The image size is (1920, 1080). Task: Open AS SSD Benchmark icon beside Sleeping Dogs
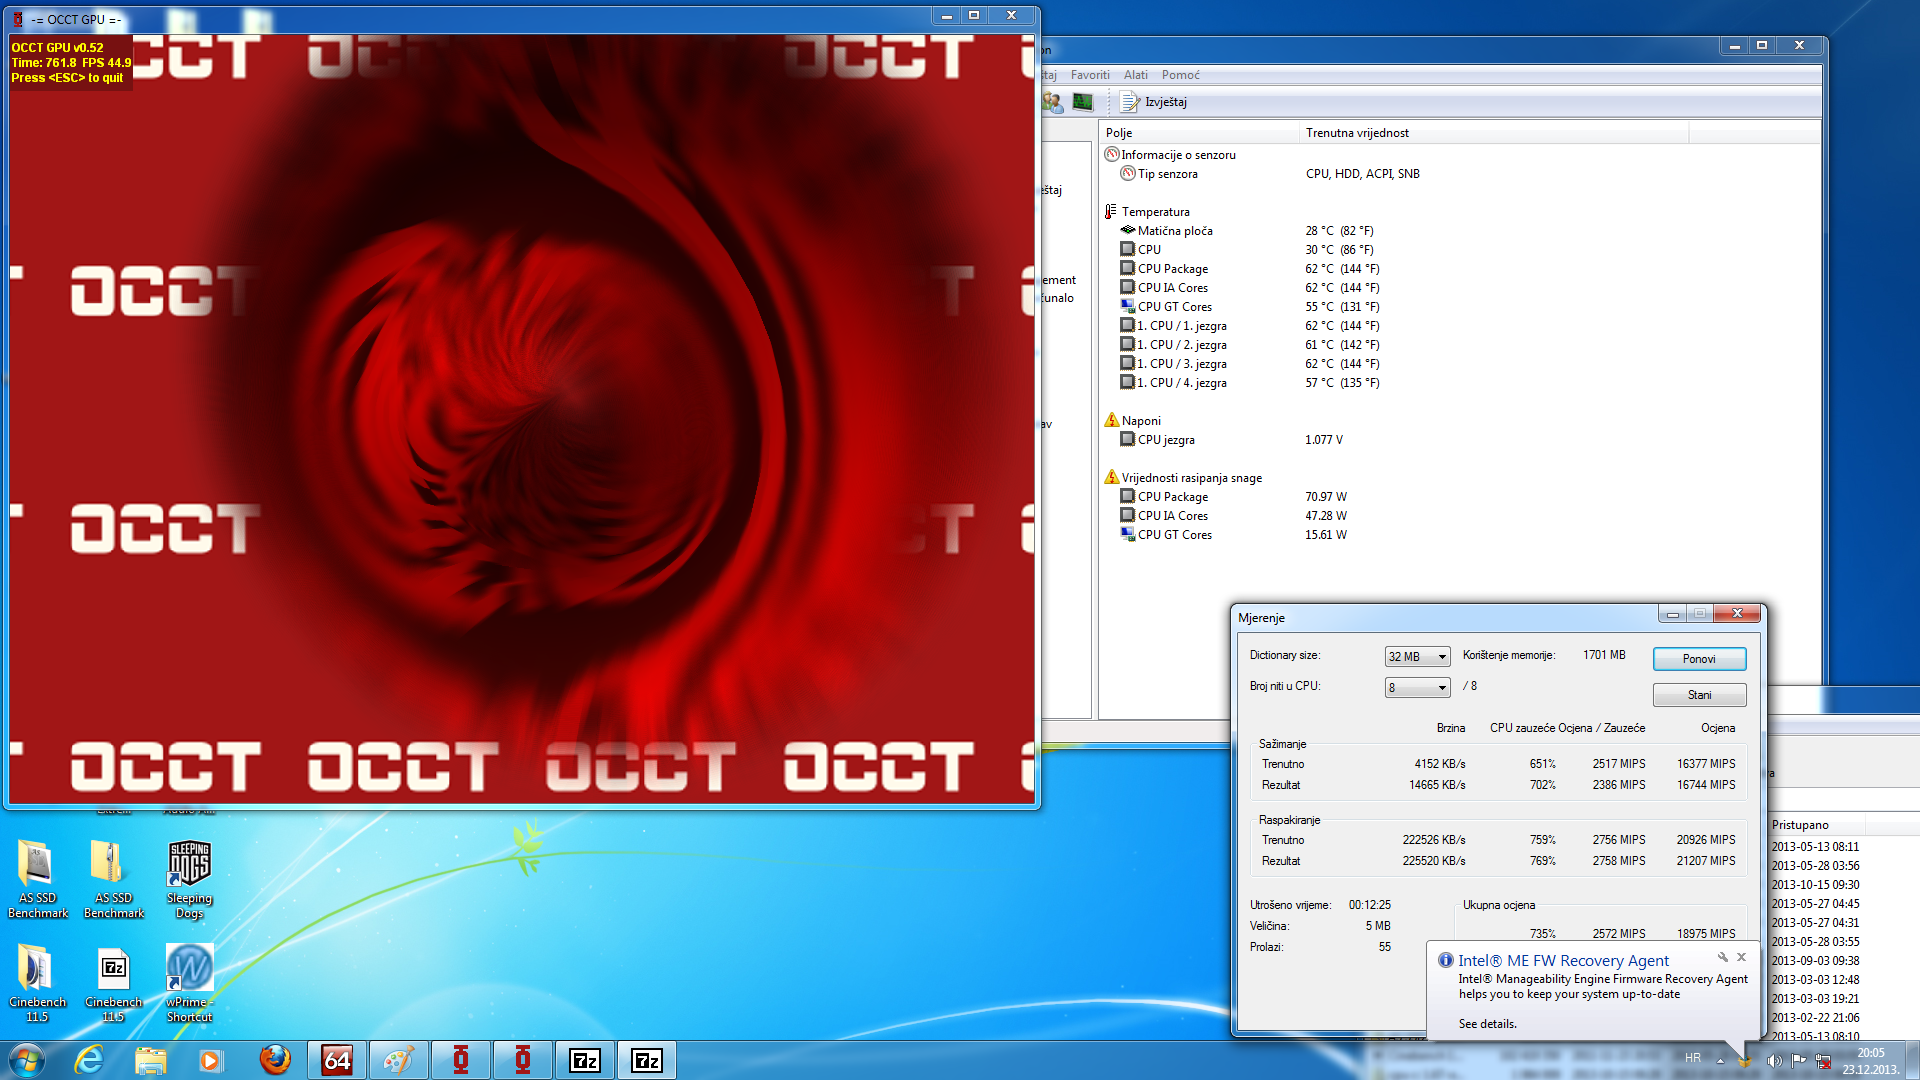click(113, 878)
